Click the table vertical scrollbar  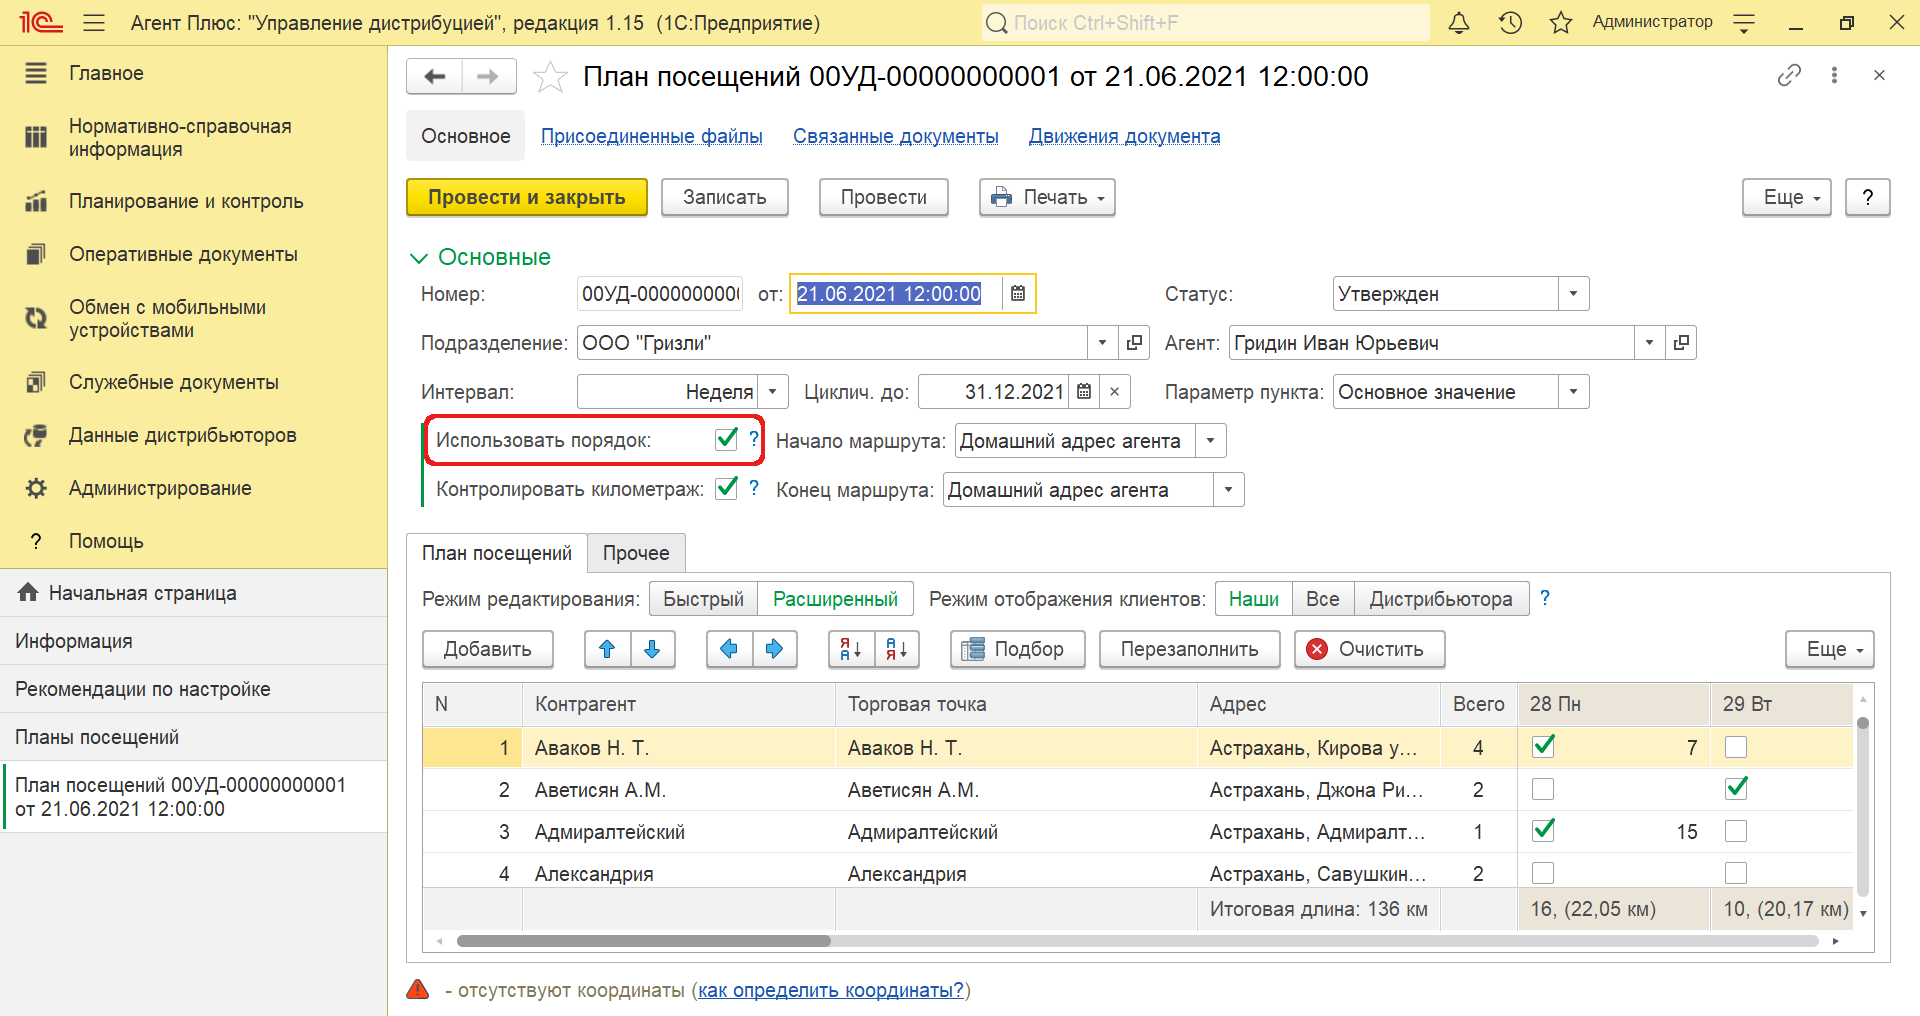(1862, 805)
